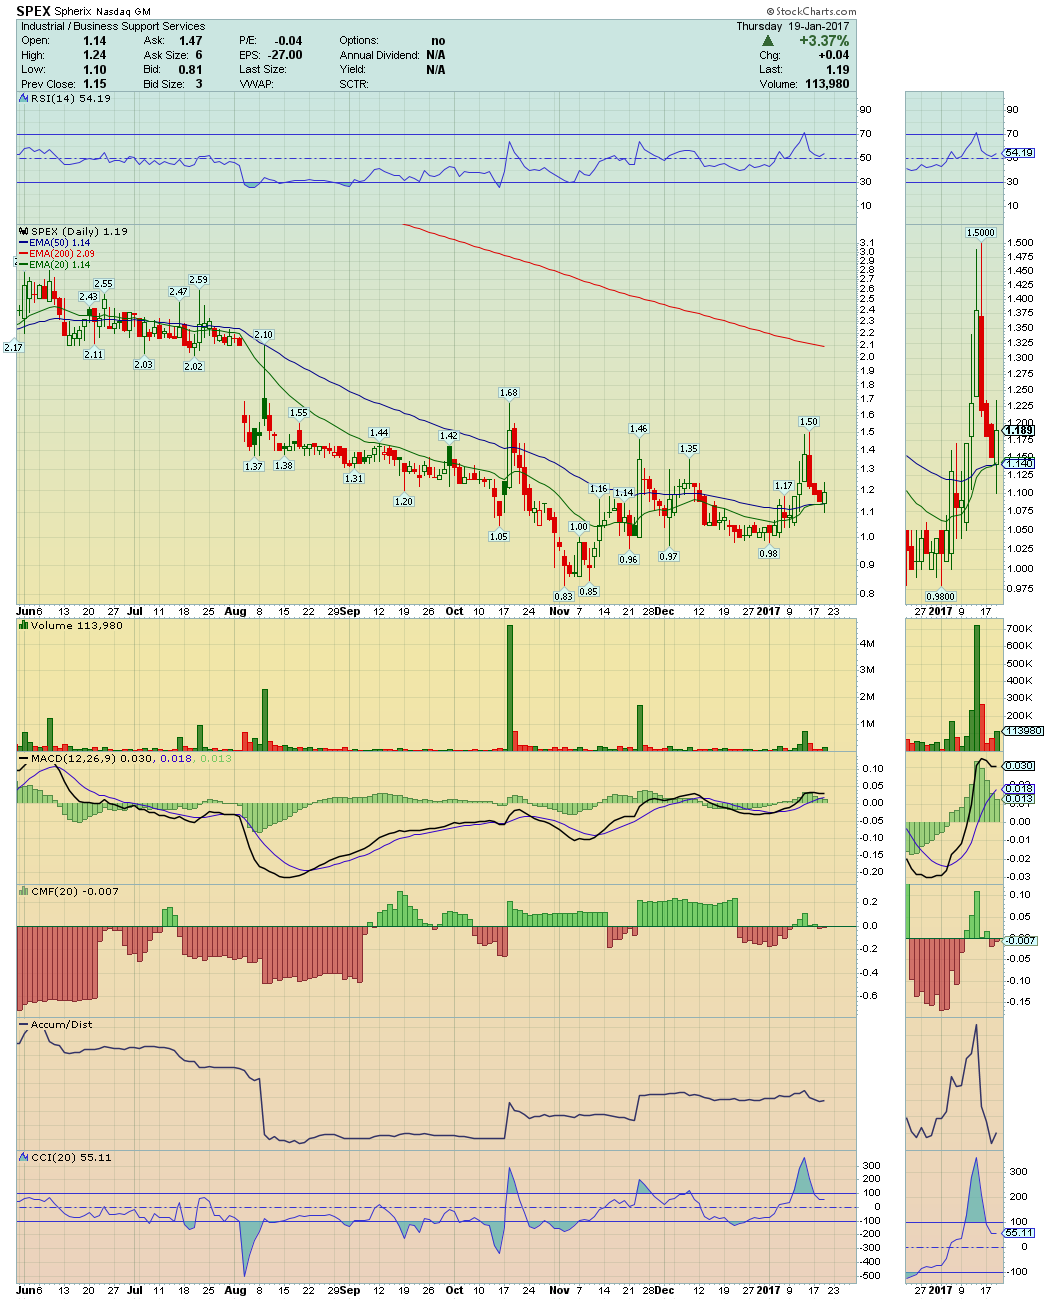Click the 0.030 MACD value tag

[1020, 766]
